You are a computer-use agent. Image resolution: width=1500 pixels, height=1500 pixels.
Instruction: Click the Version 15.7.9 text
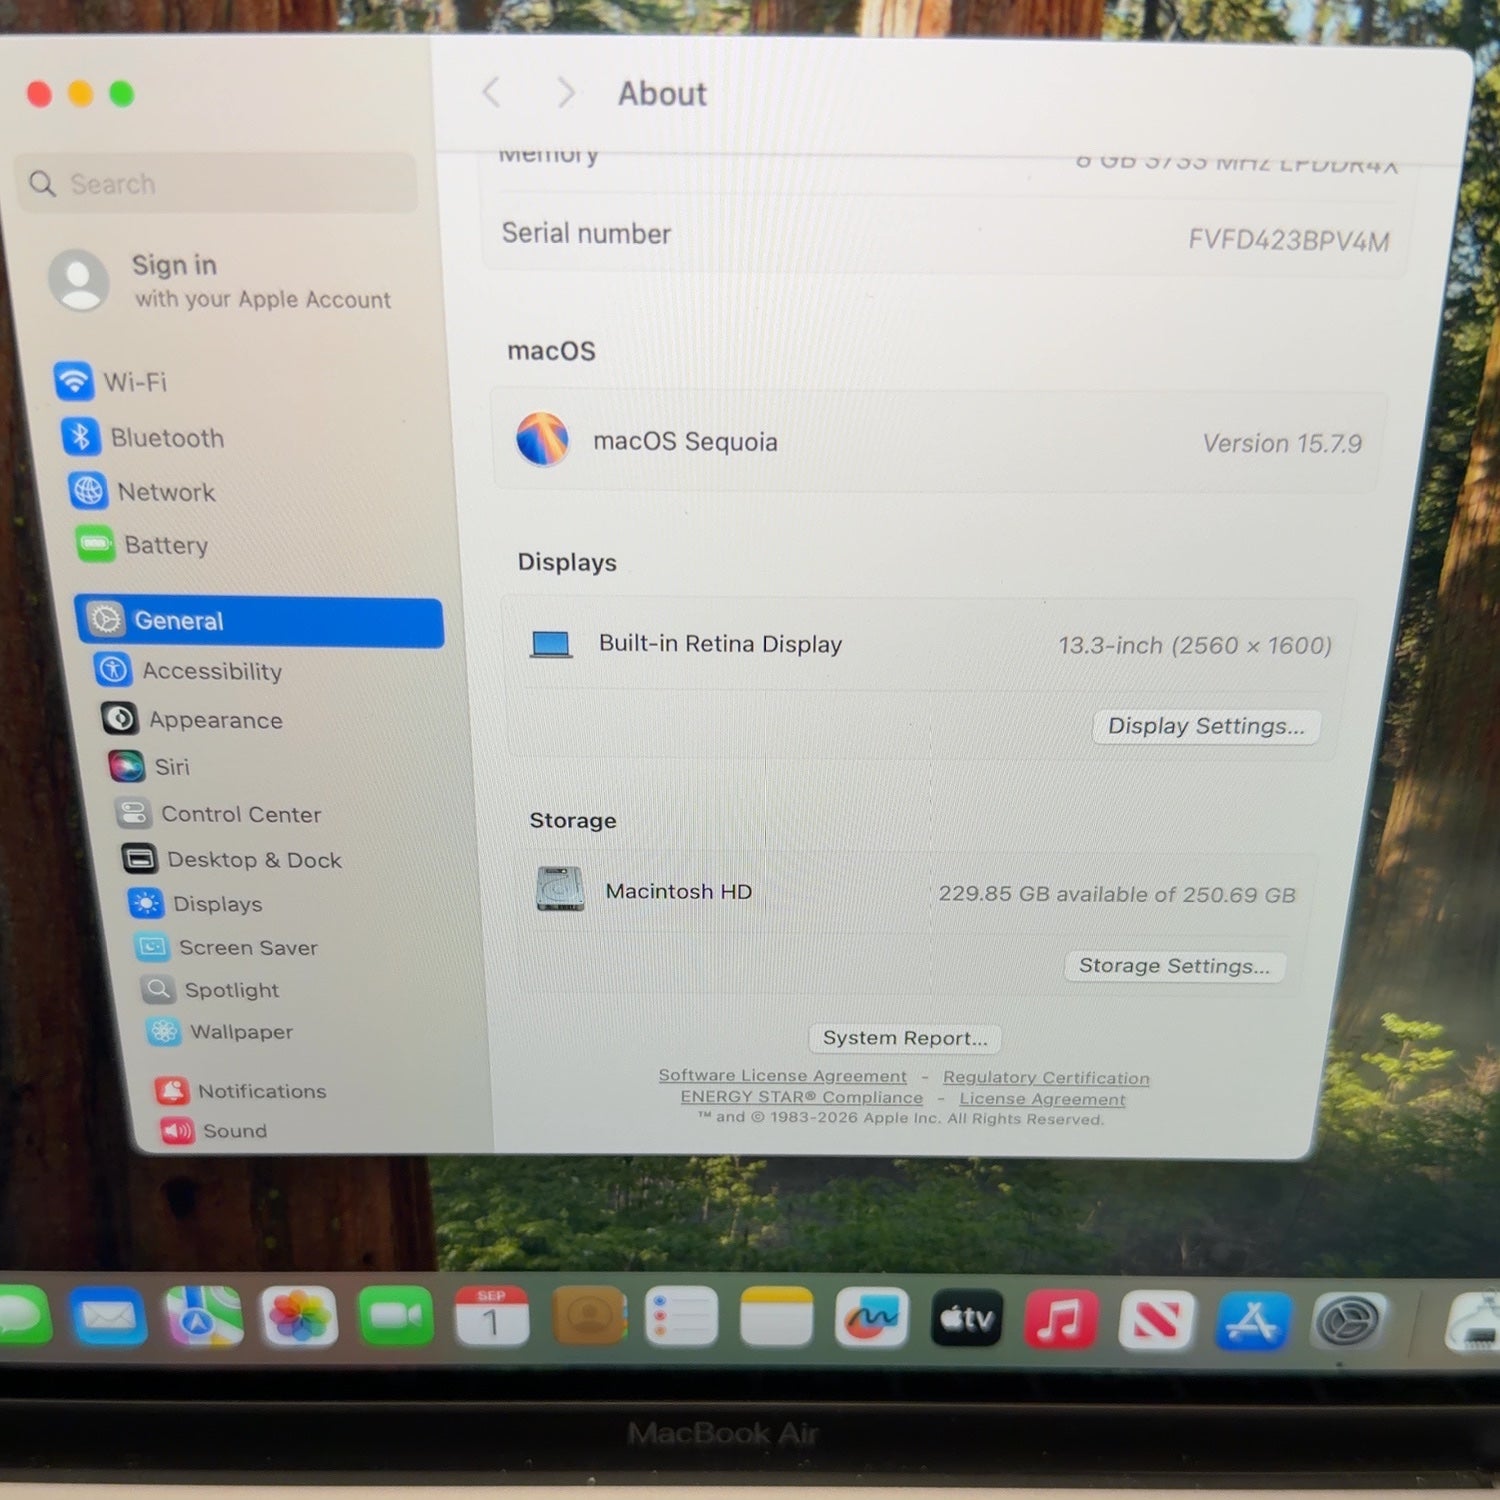[1282, 443]
